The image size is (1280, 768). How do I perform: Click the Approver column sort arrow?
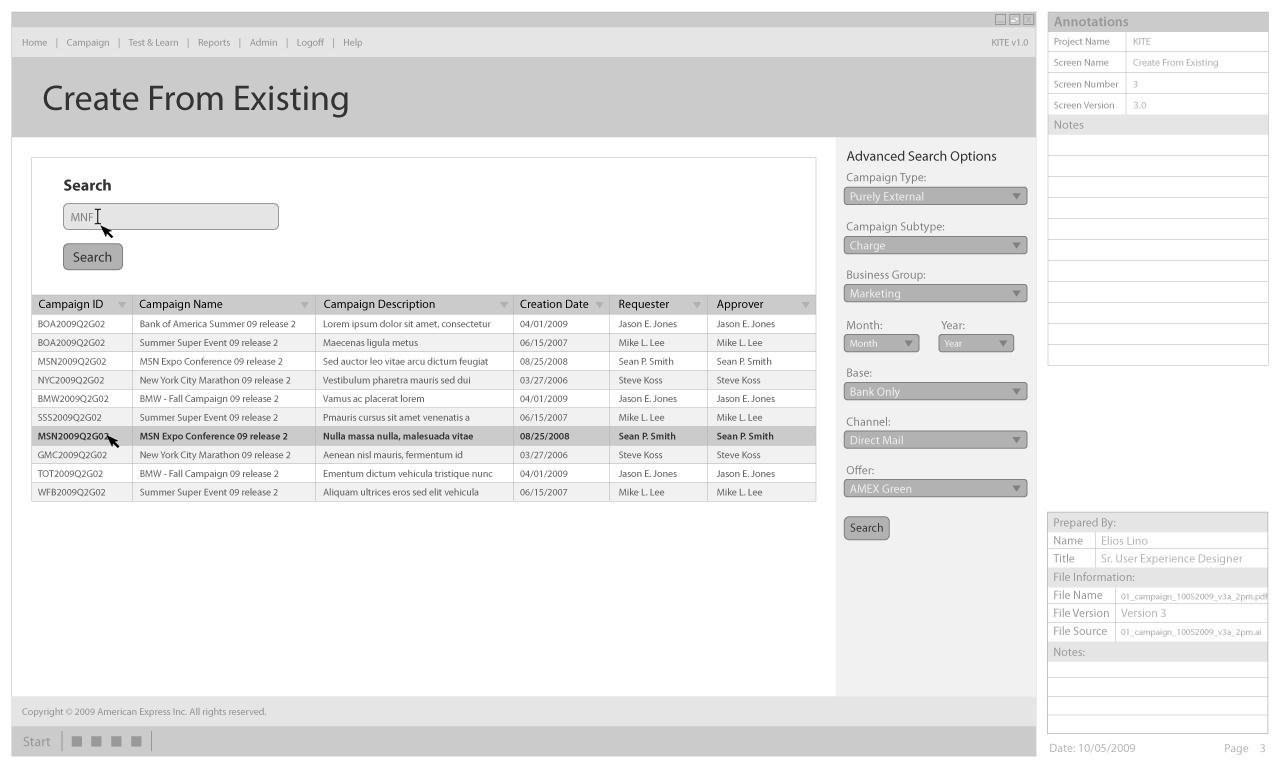(x=805, y=305)
